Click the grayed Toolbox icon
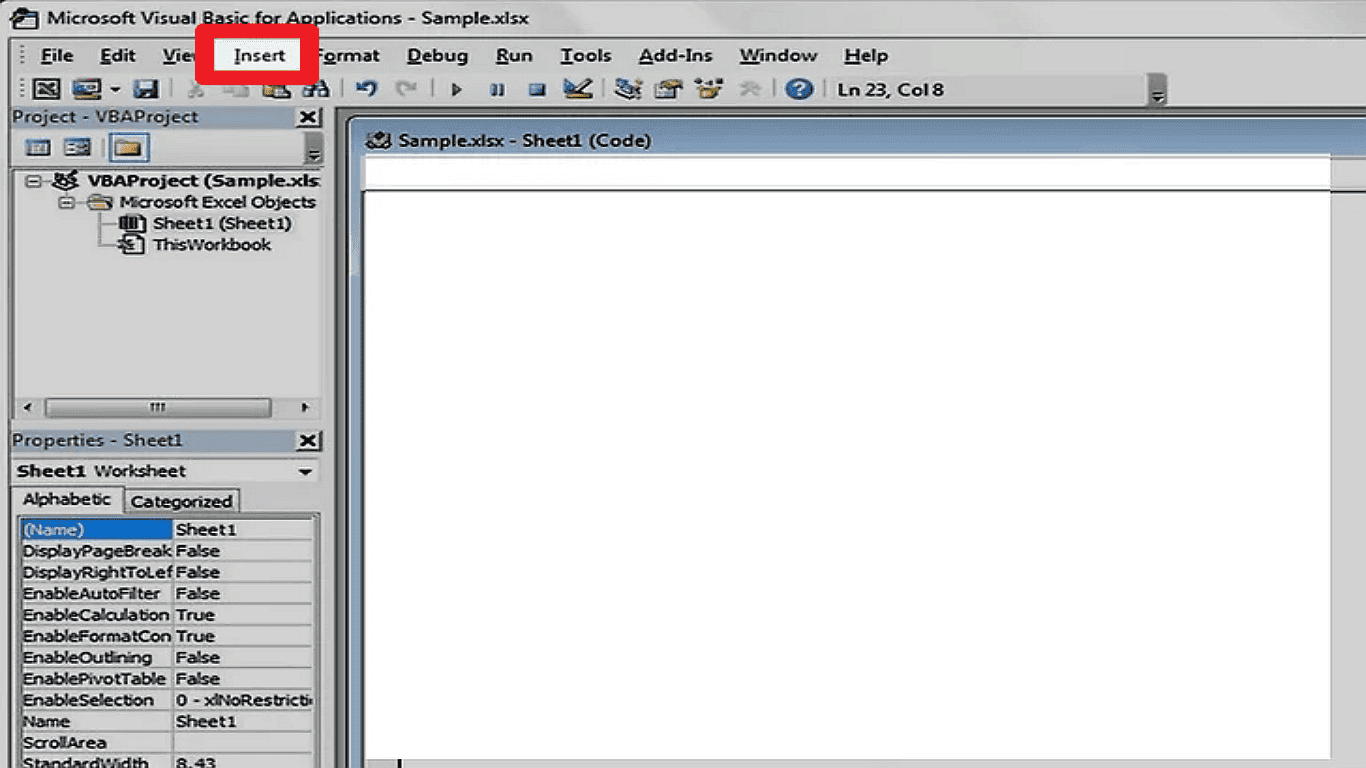The image size is (1366, 768). pyautogui.click(x=750, y=89)
